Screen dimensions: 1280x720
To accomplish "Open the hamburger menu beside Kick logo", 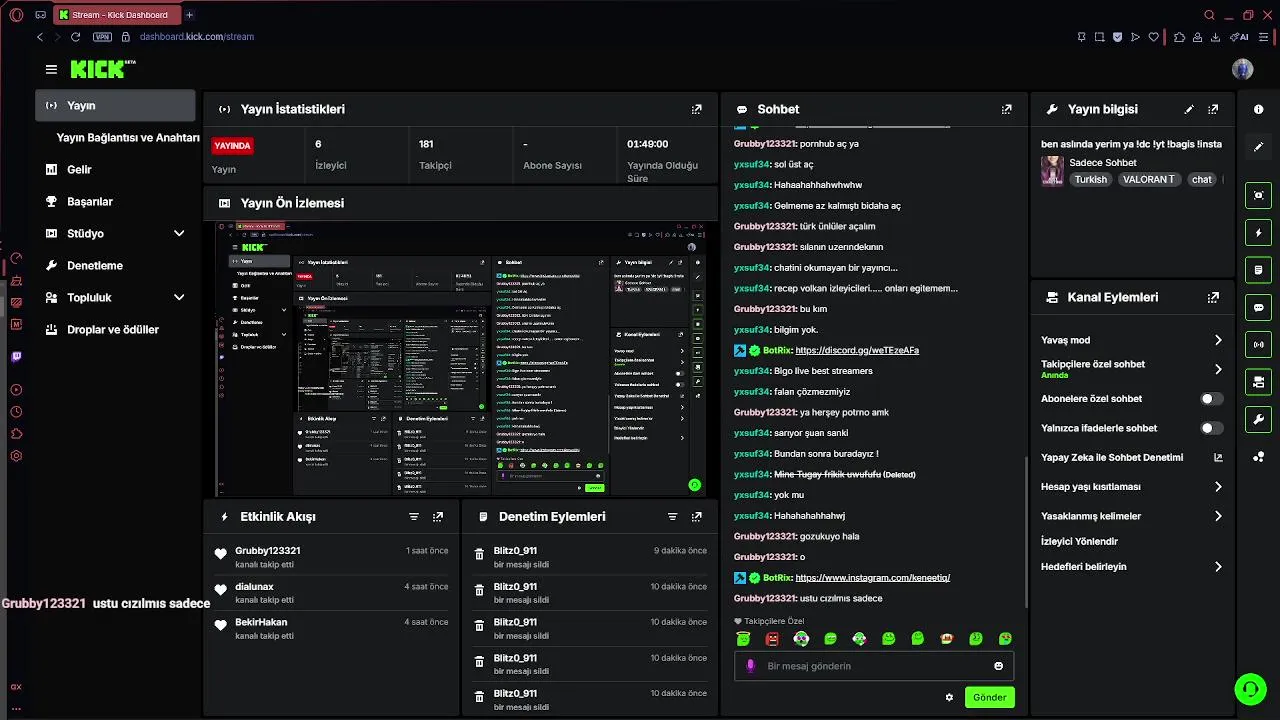I will point(51,69).
